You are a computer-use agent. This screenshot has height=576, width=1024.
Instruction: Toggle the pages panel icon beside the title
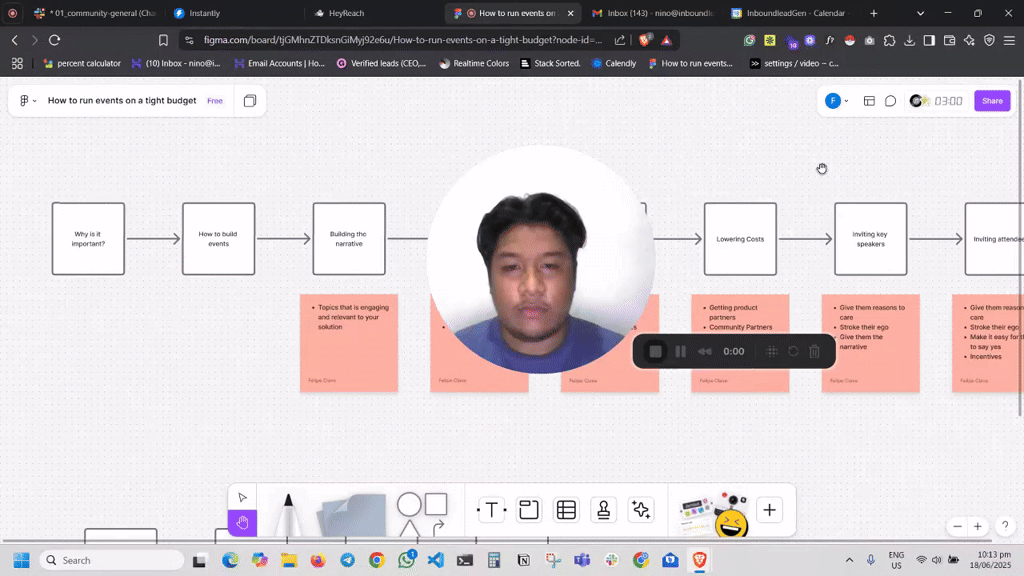(250, 101)
